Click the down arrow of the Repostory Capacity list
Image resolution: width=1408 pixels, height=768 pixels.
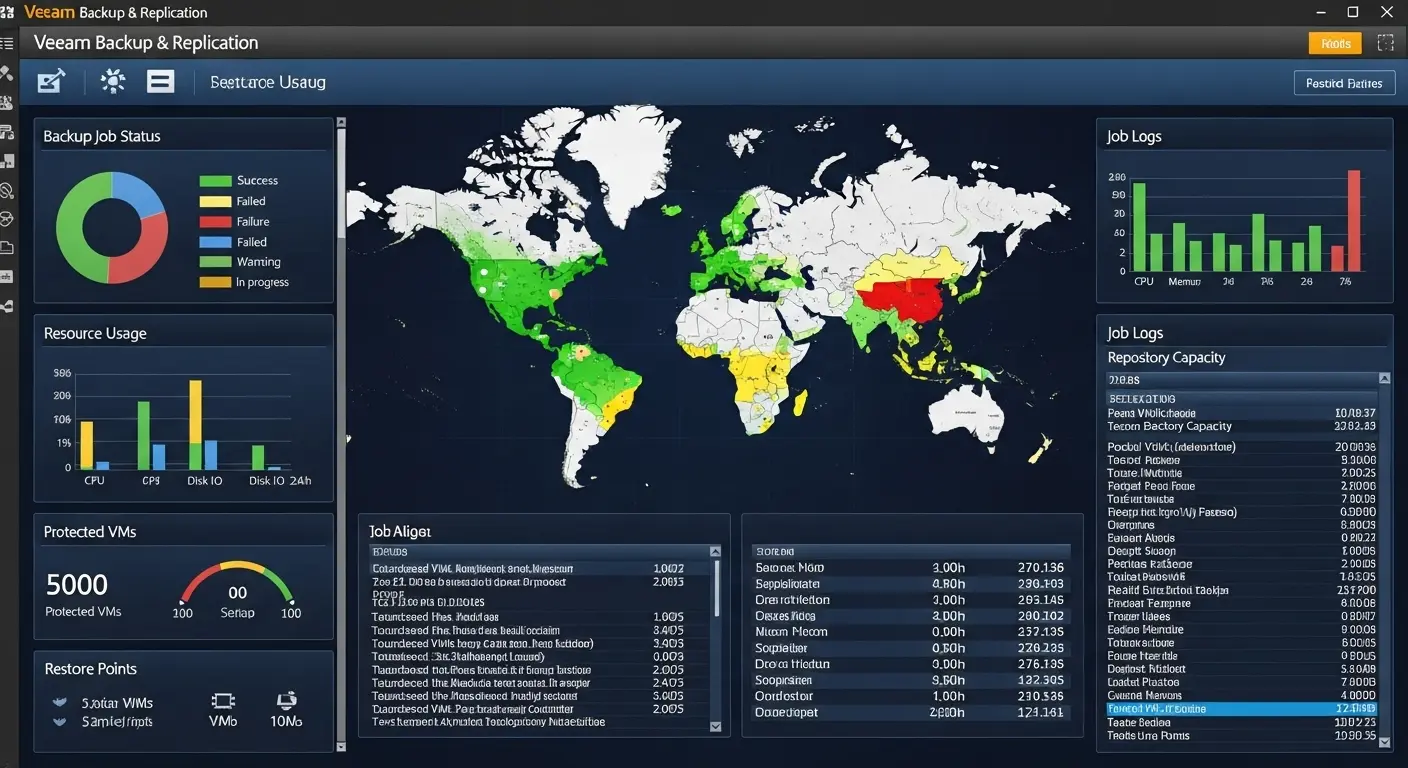1384,742
